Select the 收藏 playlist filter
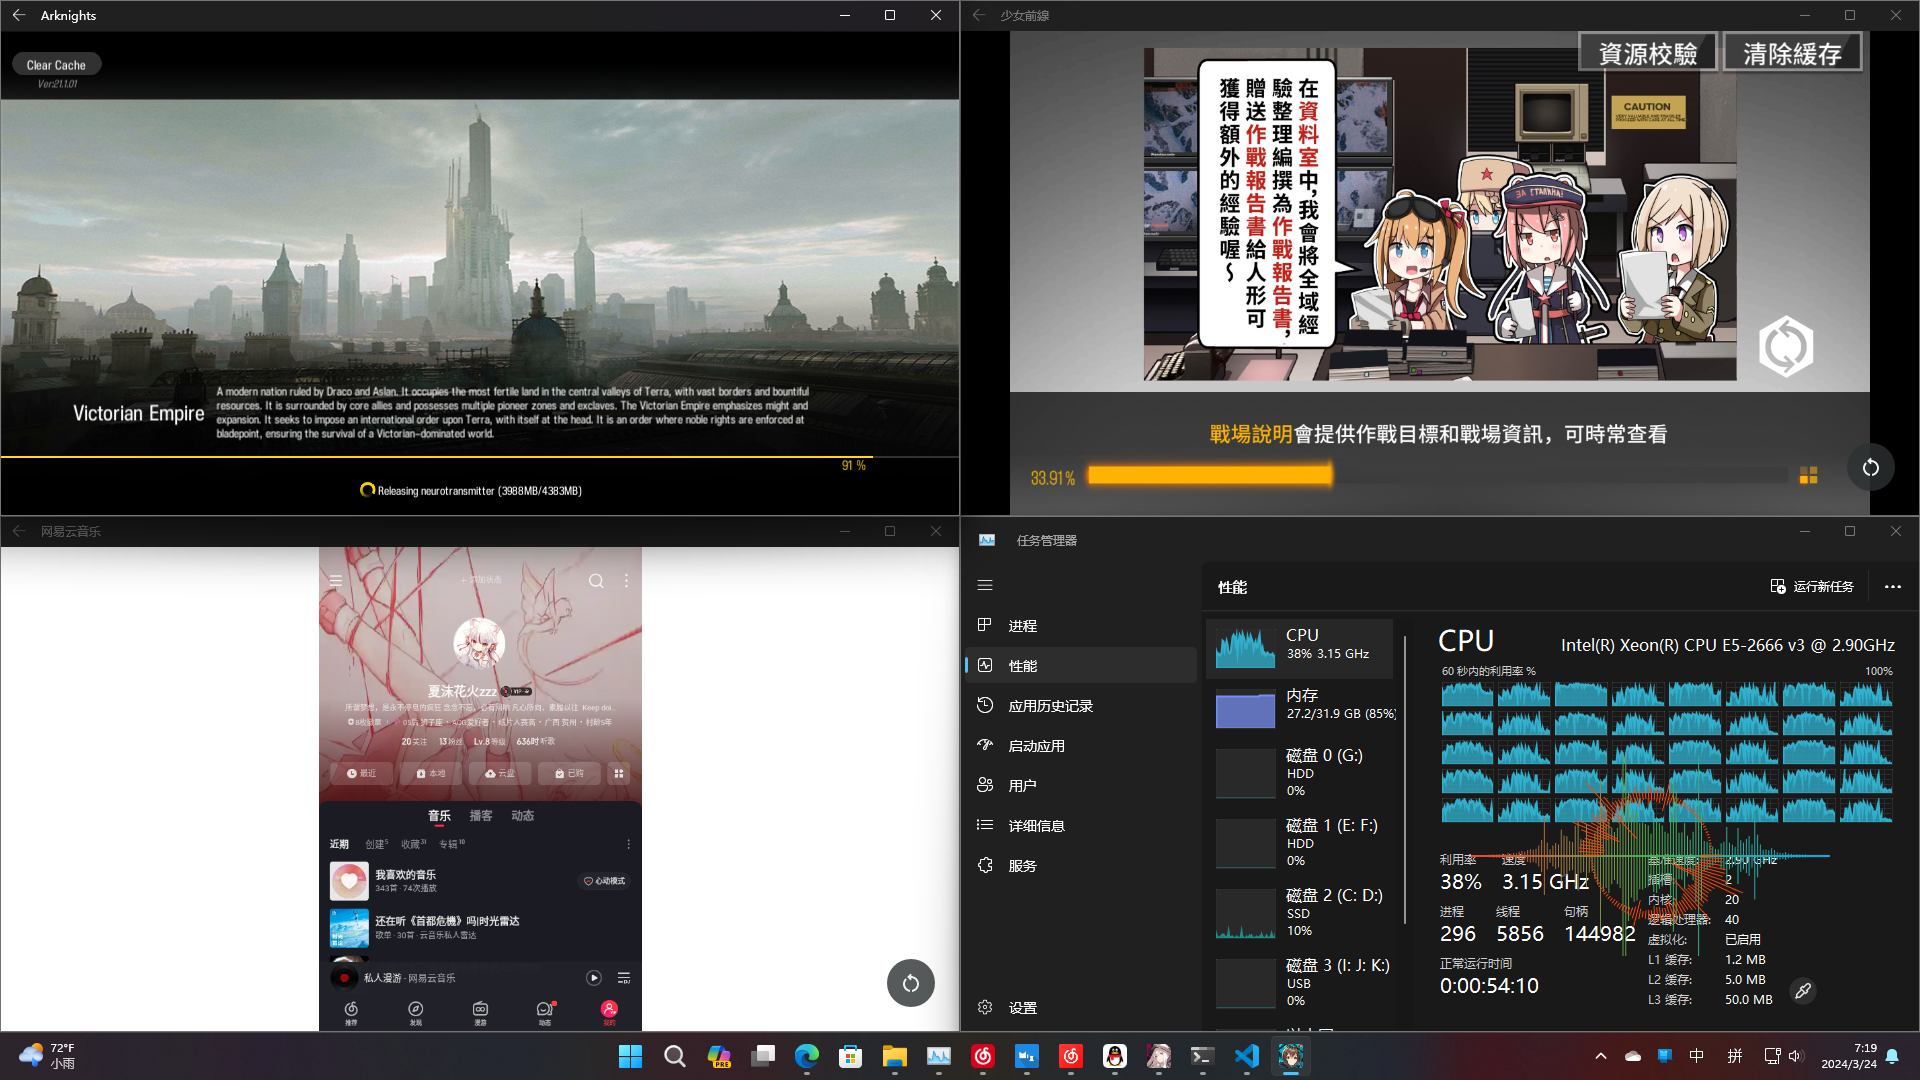Image resolution: width=1920 pixels, height=1080 pixels. [x=413, y=844]
